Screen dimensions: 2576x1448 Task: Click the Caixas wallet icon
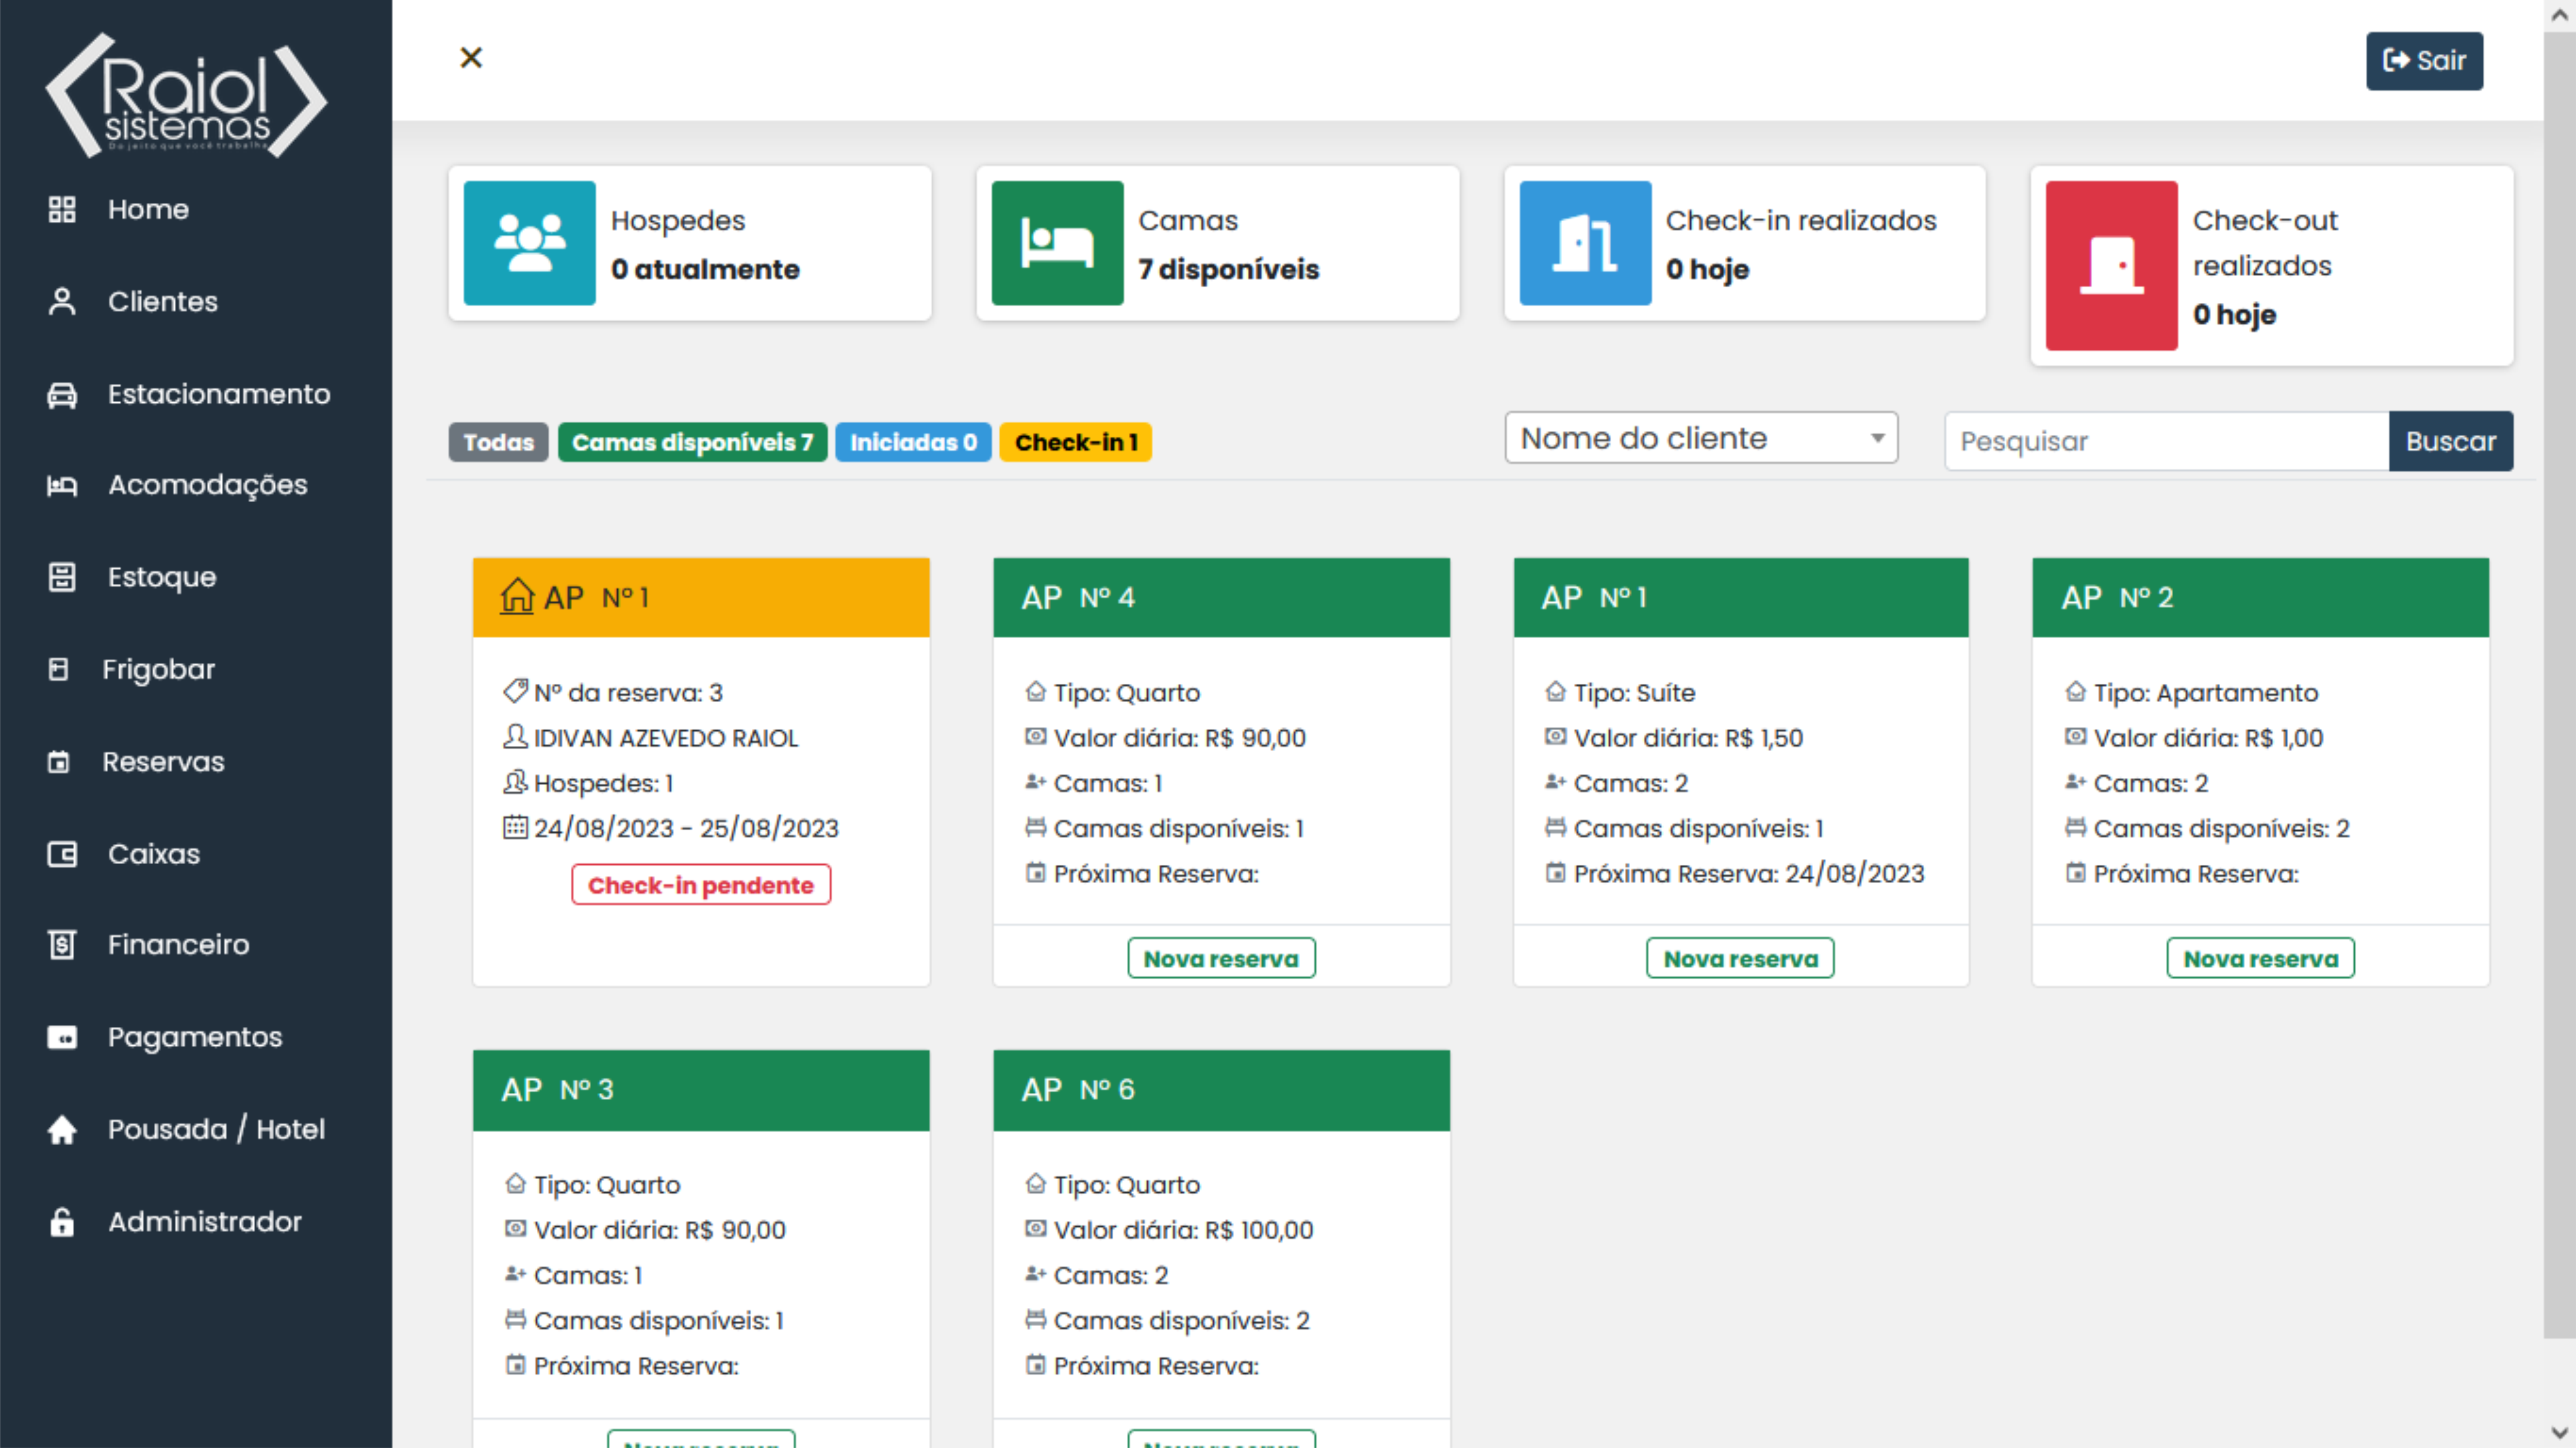62,854
